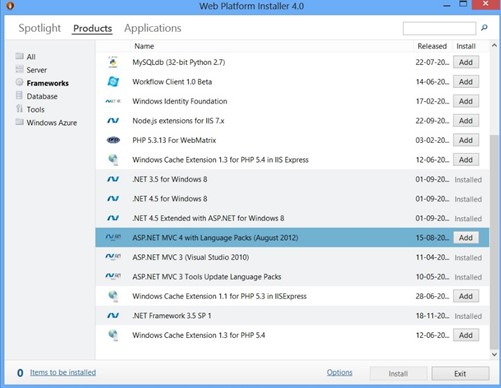
Task: Select the Windows Azure category
Action: (x=52, y=123)
